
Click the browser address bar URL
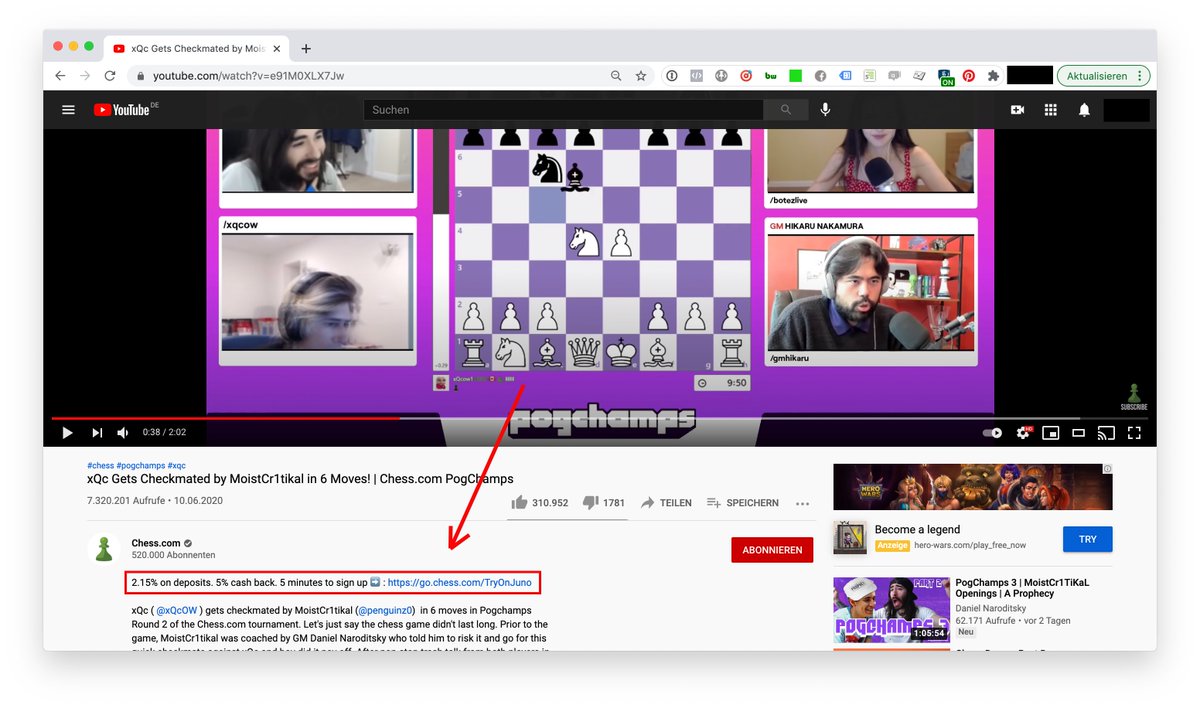(x=248, y=76)
